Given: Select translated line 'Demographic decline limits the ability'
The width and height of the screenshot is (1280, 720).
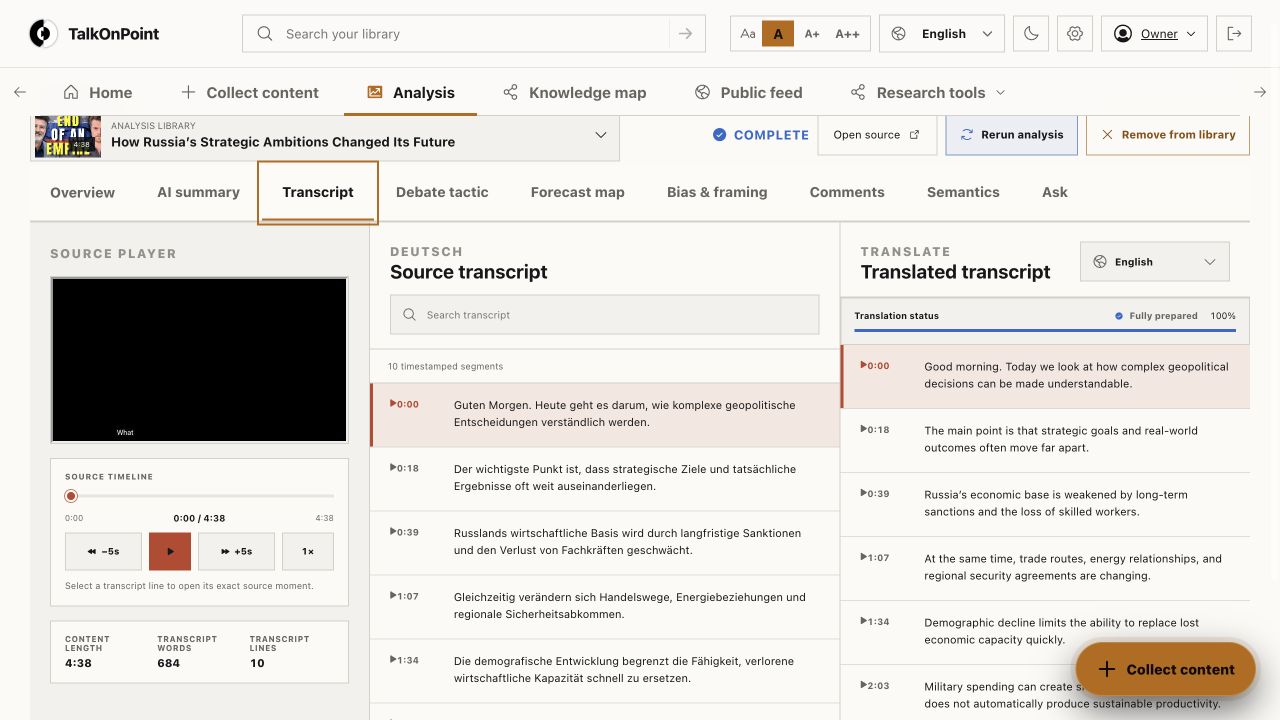Looking at the screenshot, I should tap(1045, 633).
